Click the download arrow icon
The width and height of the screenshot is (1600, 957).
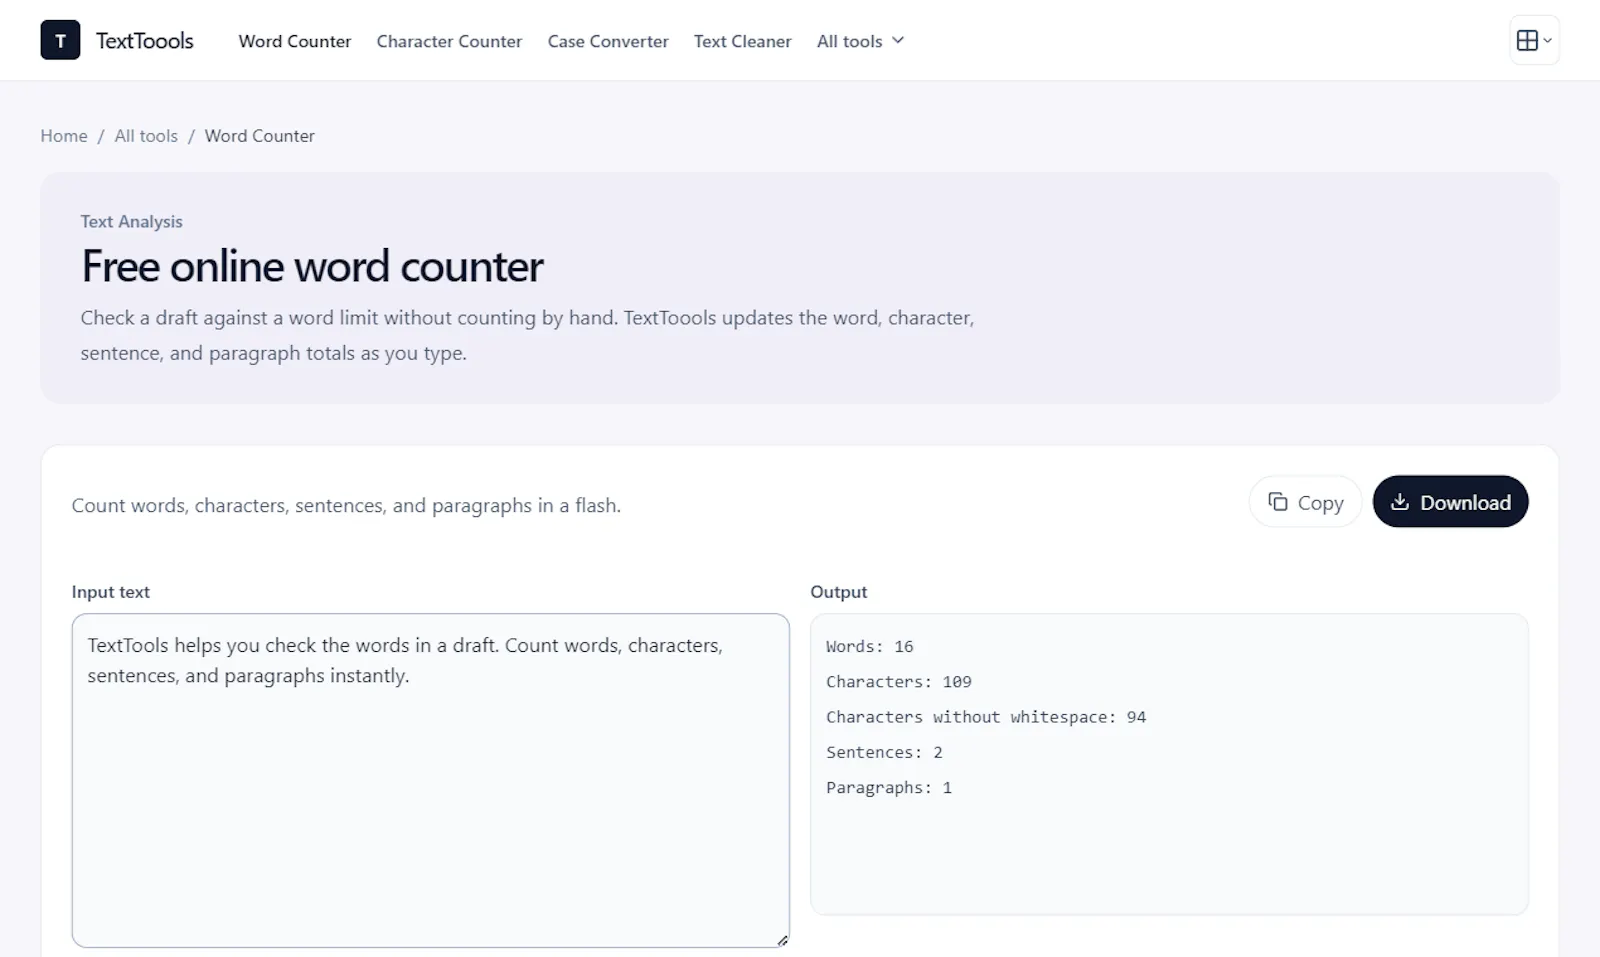pos(1400,502)
